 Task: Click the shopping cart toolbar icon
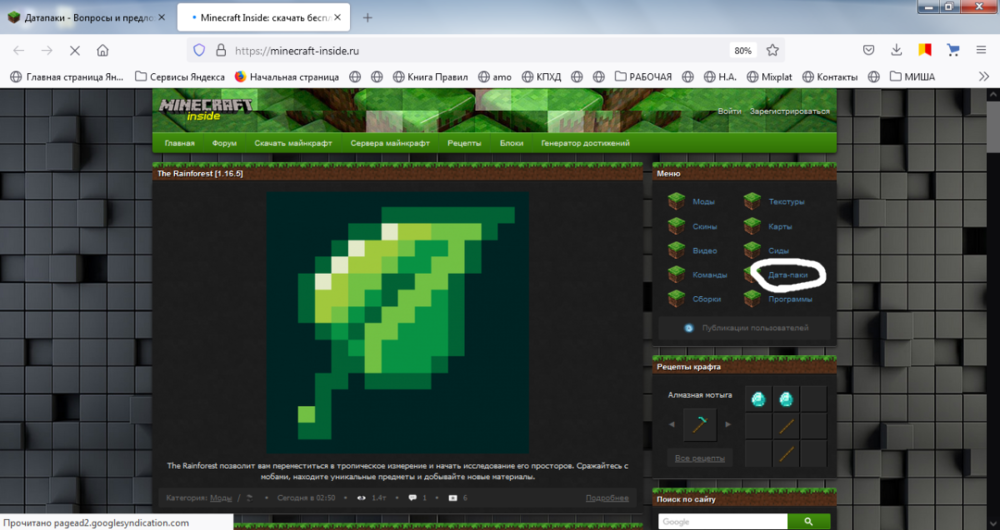(x=953, y=50)
